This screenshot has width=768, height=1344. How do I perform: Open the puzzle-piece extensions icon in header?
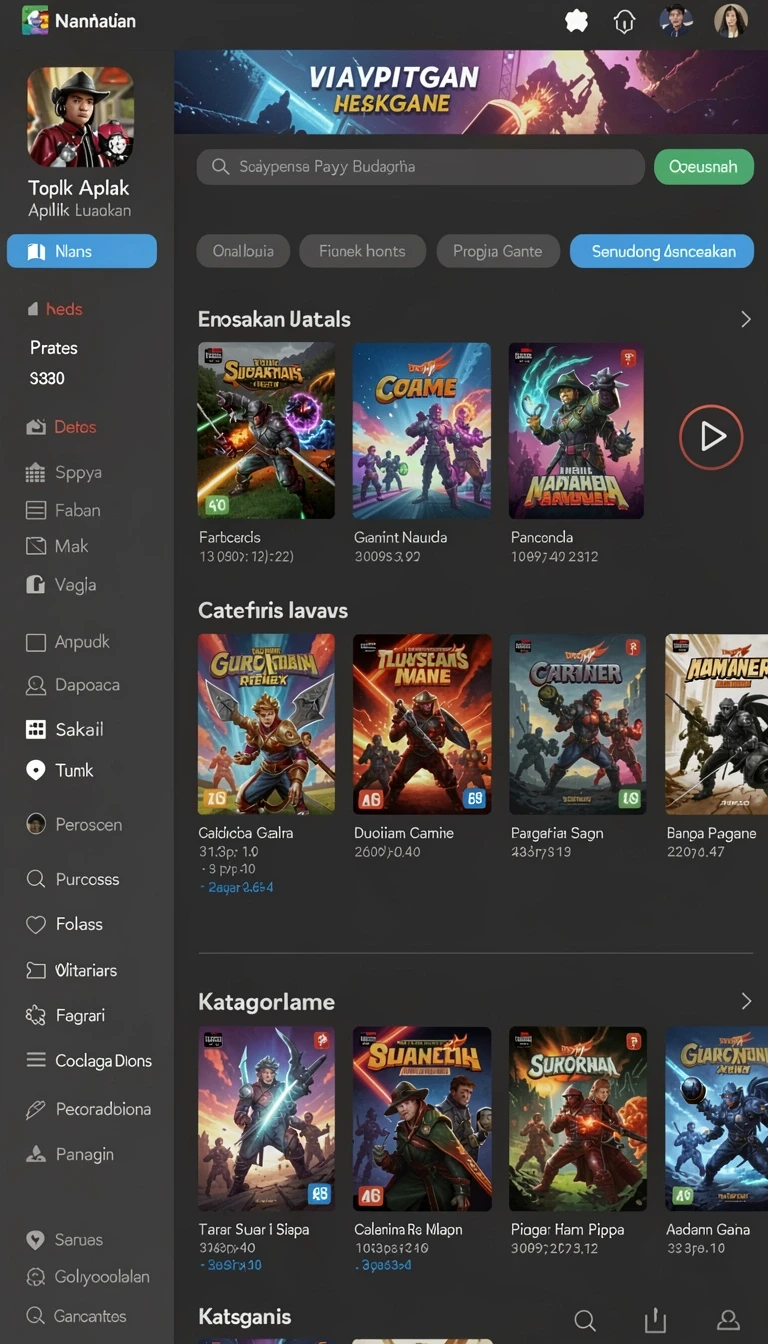[577, 21]
